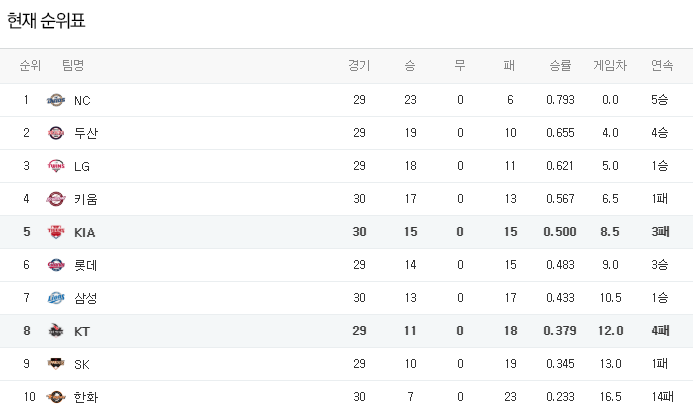This screenshot has width=693, height=418.
Task: Select the highlighted KIA row's 0.500 win rate
Action: [x=560, y=232]
